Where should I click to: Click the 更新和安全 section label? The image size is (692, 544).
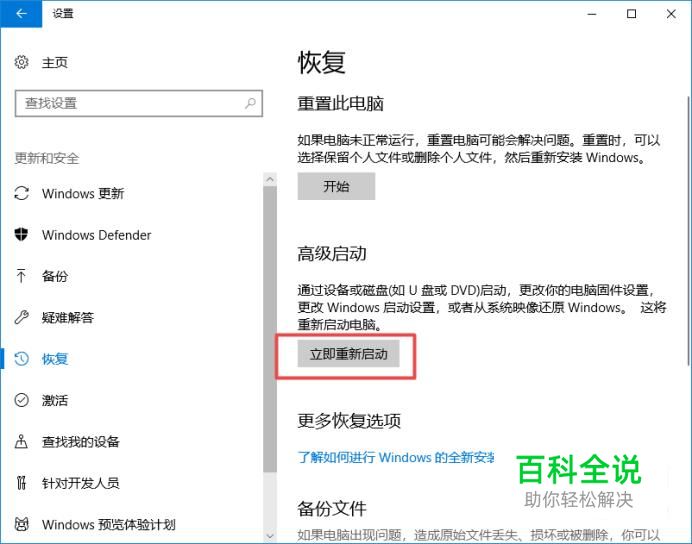(x=47, y=158)
